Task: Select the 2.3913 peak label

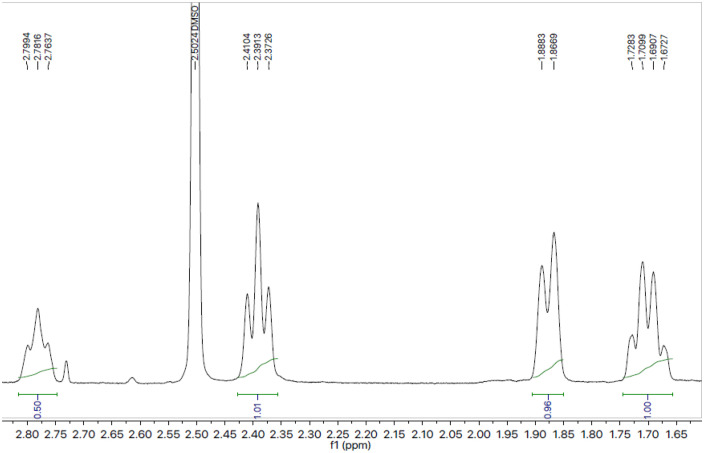Action: pos(258,48)
